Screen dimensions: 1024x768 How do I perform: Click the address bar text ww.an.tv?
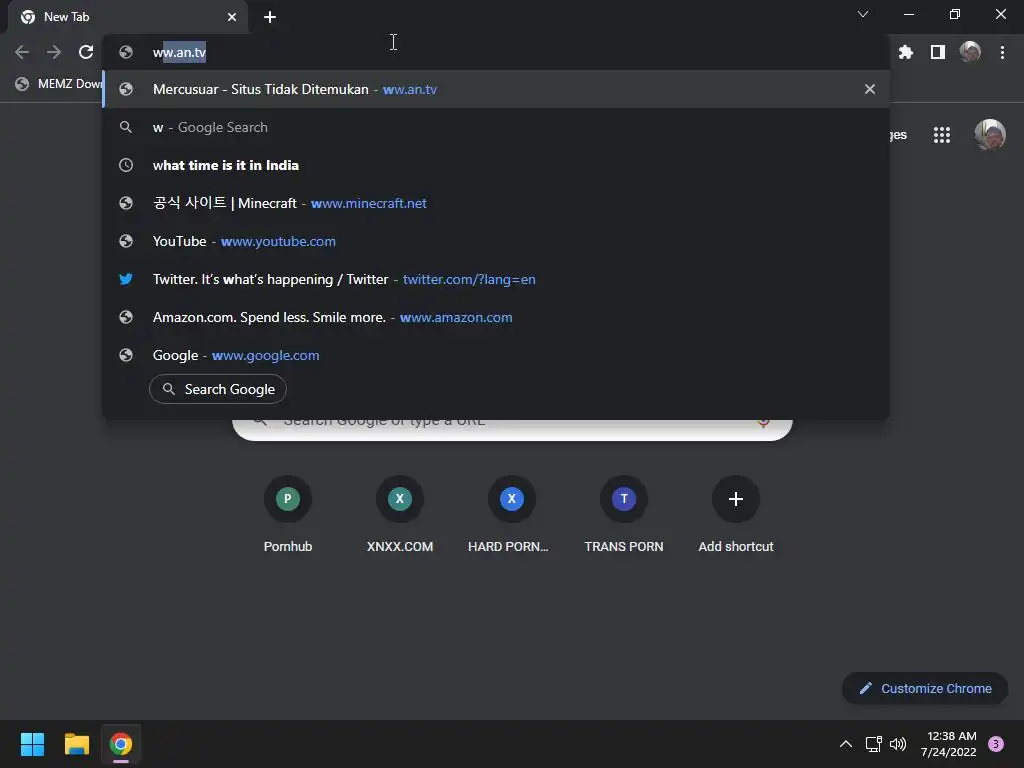point(180,52)
